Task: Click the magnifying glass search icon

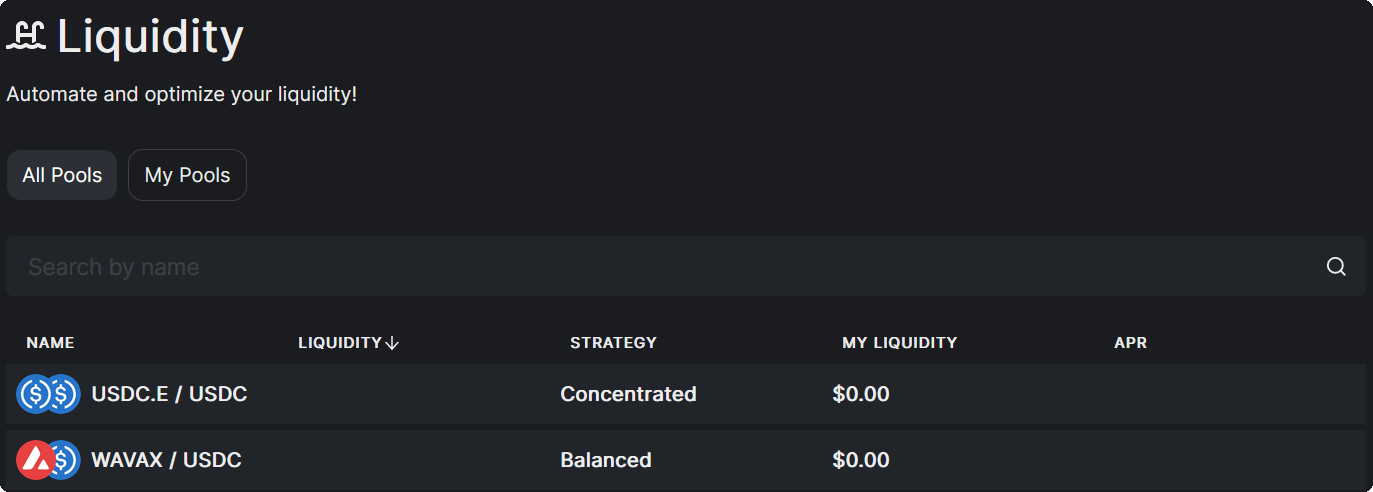Action: [x=1336, y=267]
